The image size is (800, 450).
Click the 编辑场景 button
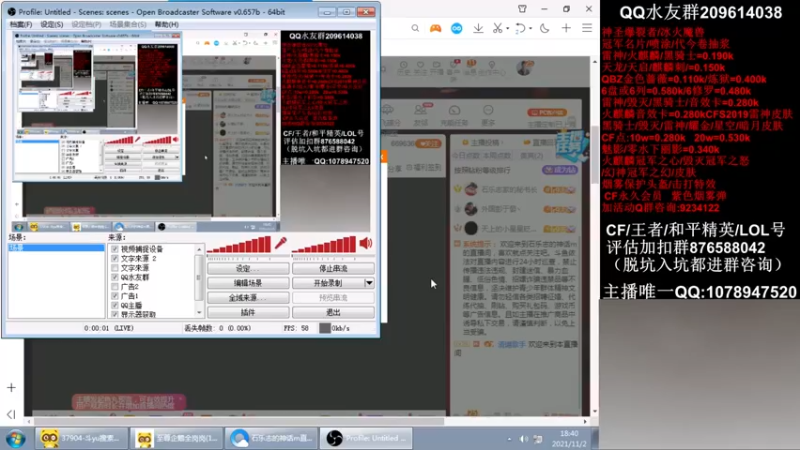[247, 283]
